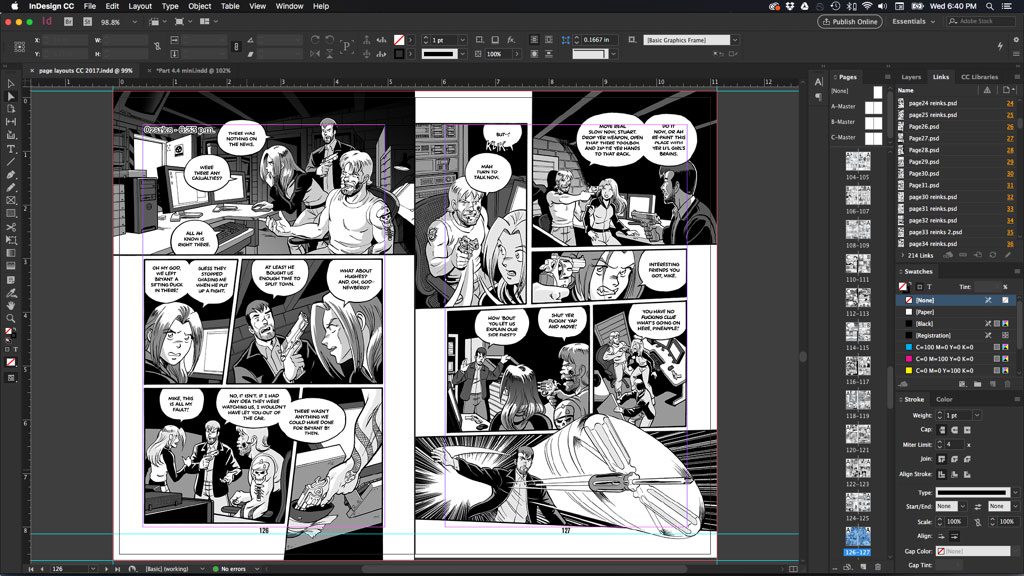Set stroke cap to Projecting Cap

pyautogui.click(x=967, y=430)
